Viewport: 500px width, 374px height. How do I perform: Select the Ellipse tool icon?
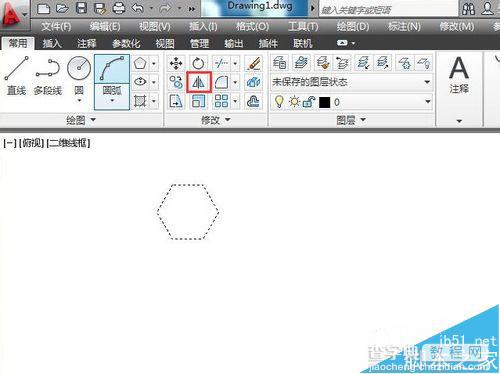pos(140,82)
